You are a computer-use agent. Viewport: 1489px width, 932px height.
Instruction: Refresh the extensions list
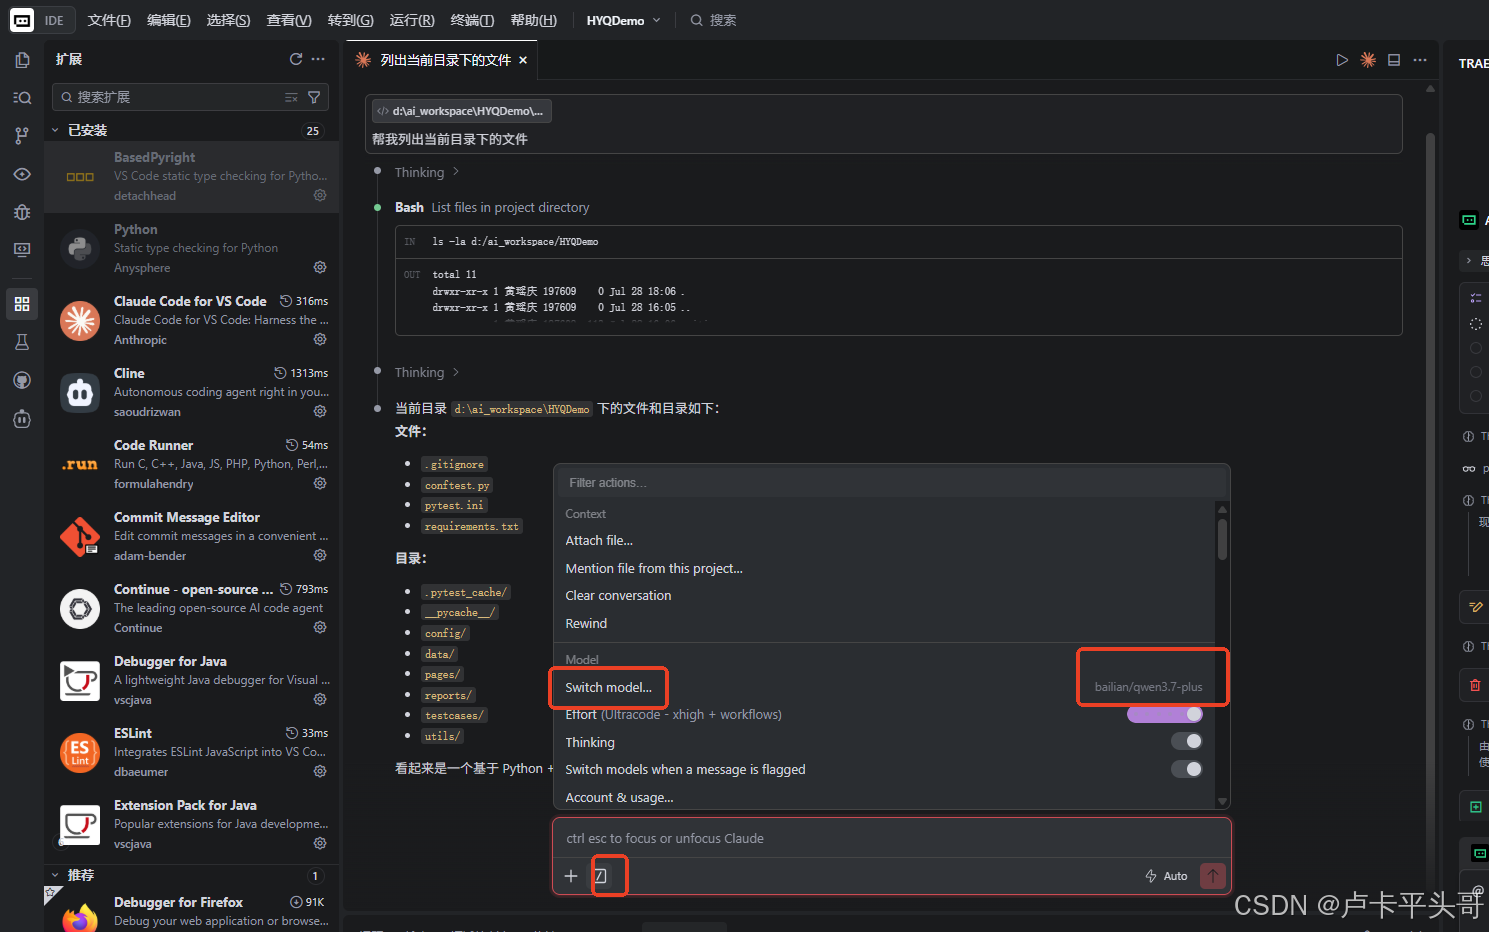click(x=296, y=59)
